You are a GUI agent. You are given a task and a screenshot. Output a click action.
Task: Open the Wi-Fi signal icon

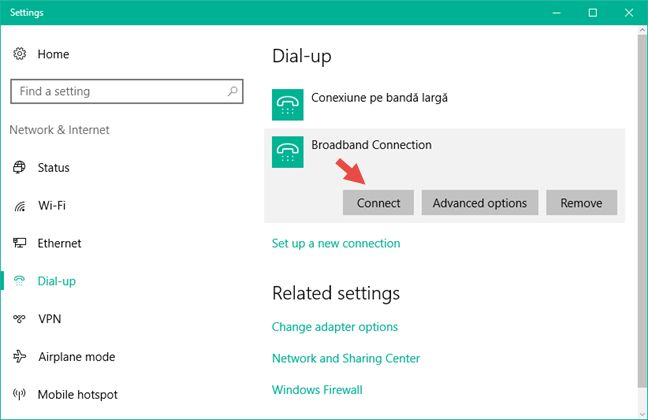(x=19, y=205)
